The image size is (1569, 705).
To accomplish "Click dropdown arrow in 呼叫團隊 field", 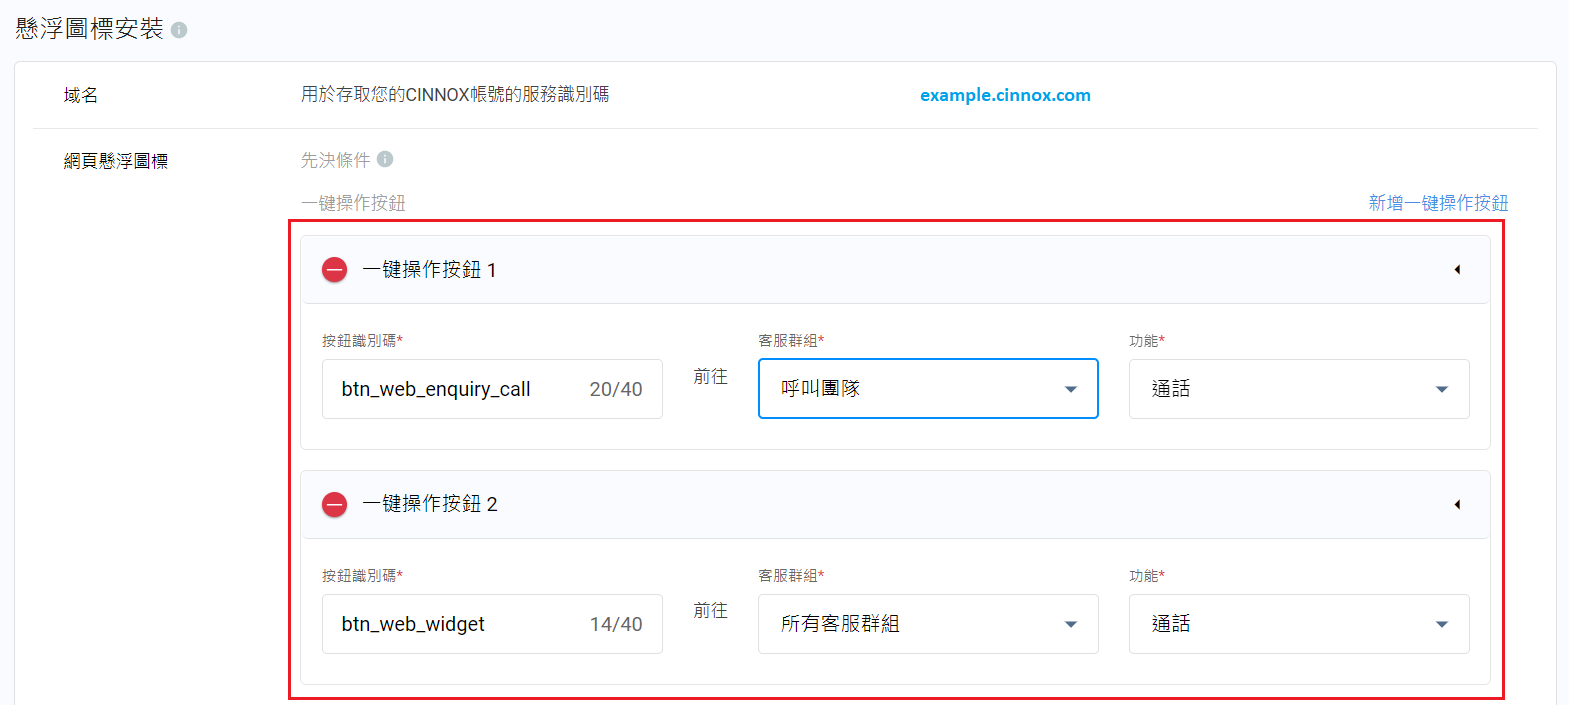I will point(1071,389).
